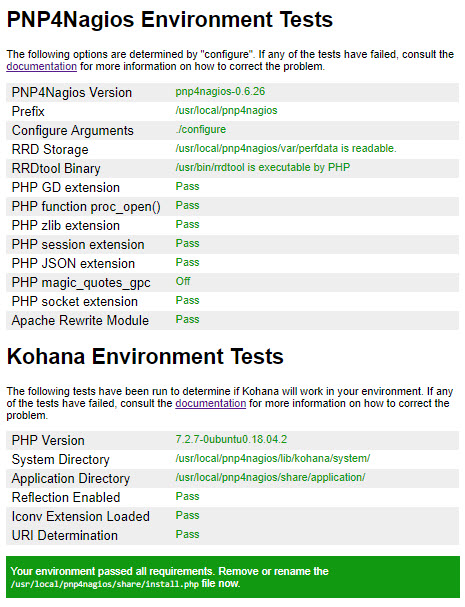Image resolution: width=465 pixels, height=607 pixels.
Task: Open the documentation link under Kohana tests
Action: point(211,403)
